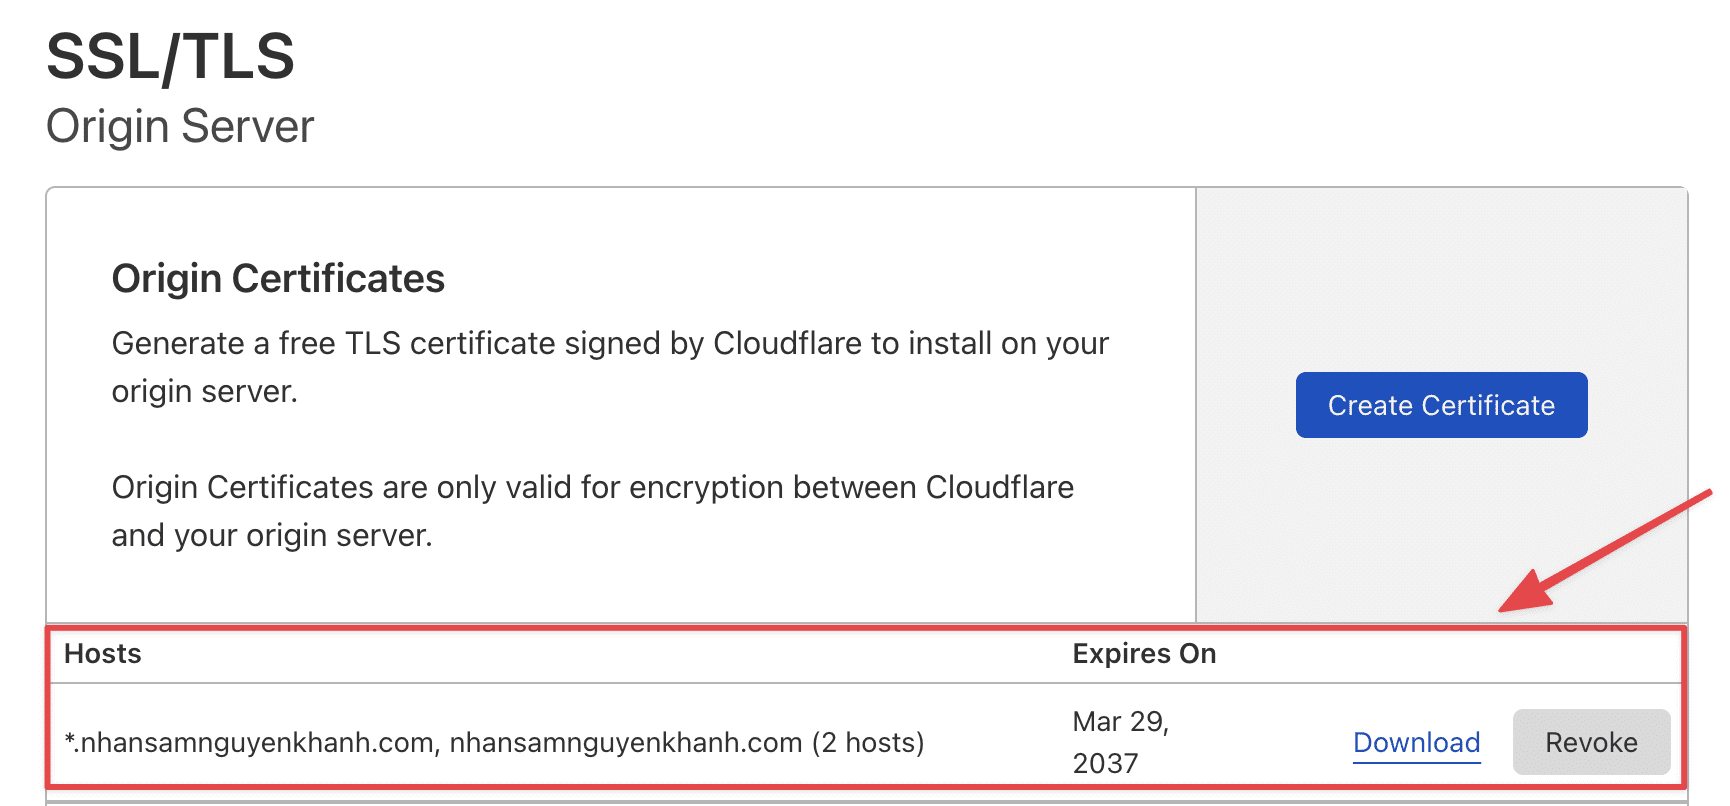Select the encryption validity note under Origin Certificates
The width and height of the screenshot is (1730, 806).
pos(592,510)
